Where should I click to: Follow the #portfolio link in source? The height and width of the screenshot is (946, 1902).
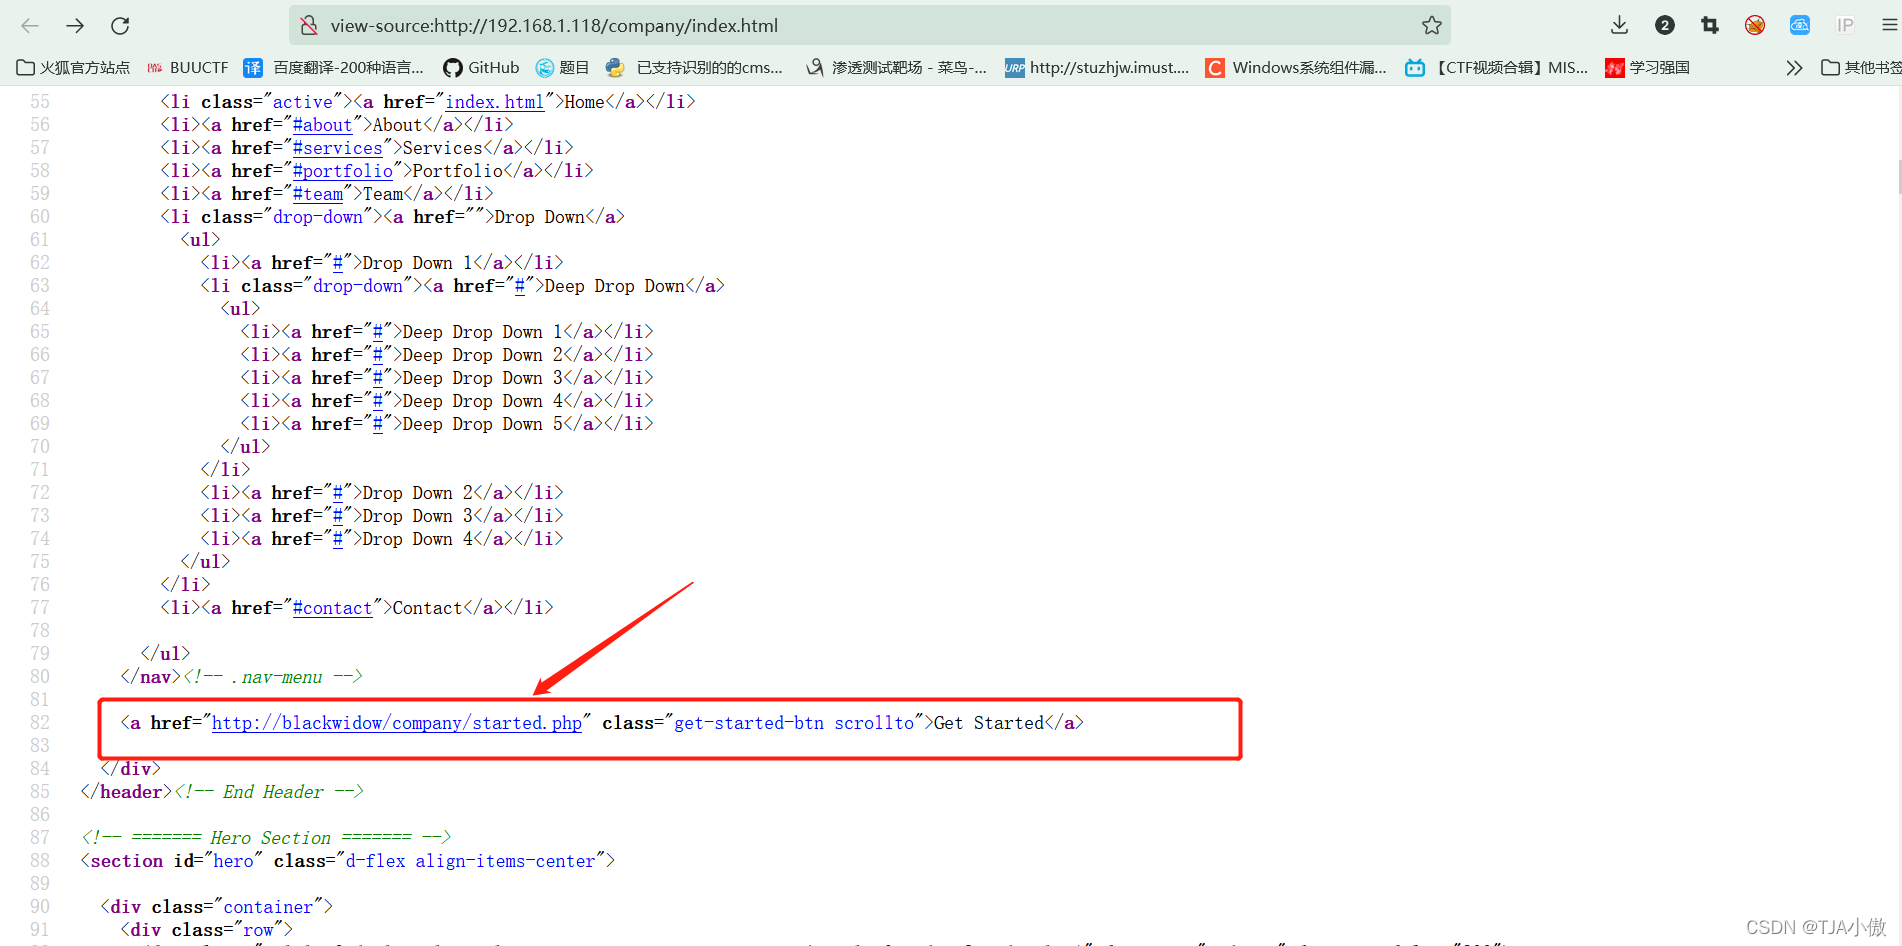(x=342, y=171)
